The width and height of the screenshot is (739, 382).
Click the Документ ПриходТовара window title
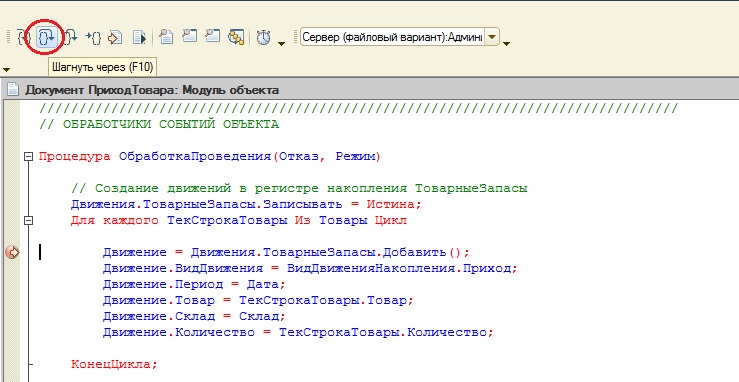coord(152,89)
